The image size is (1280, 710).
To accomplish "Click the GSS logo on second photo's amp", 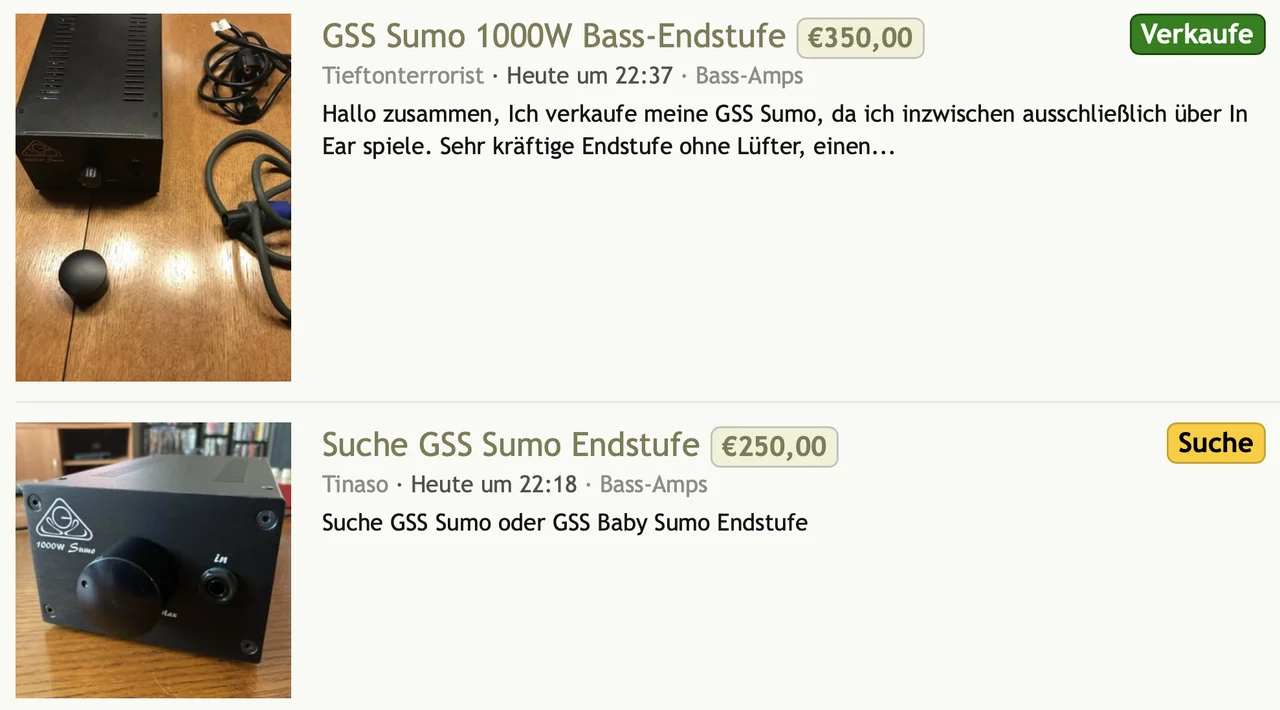I will tap(64, 519).
